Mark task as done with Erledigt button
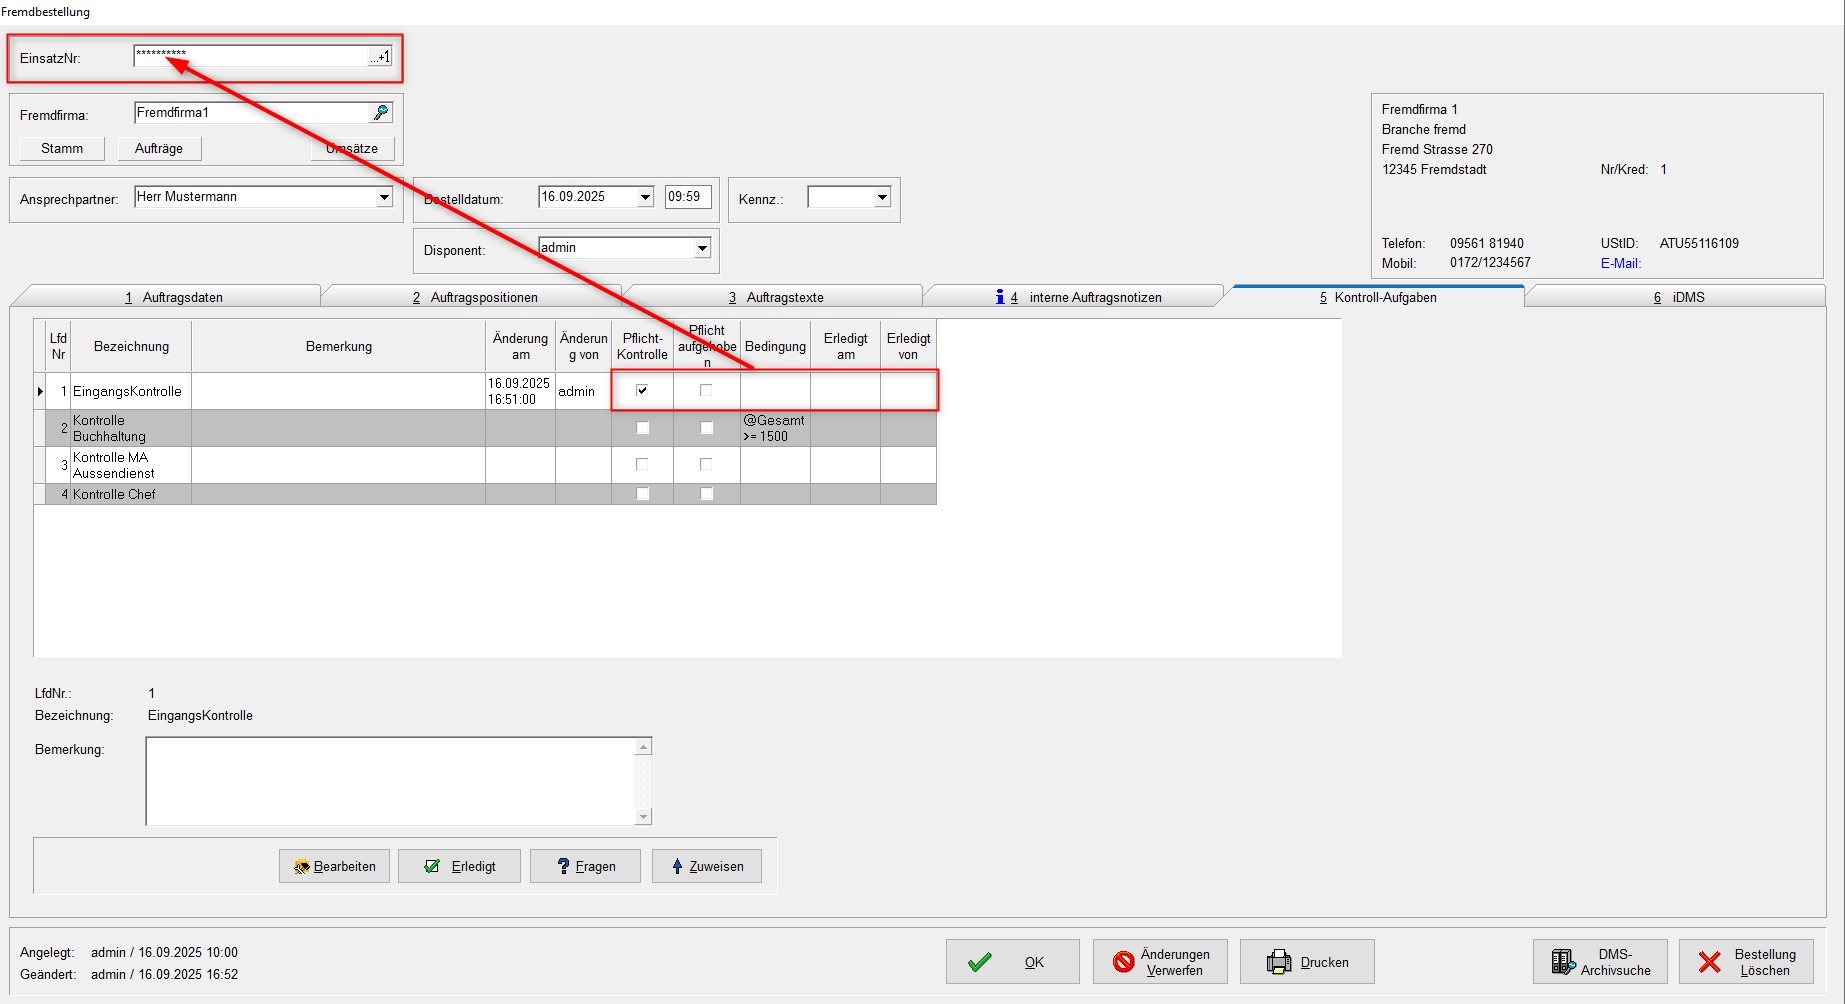 459,866
